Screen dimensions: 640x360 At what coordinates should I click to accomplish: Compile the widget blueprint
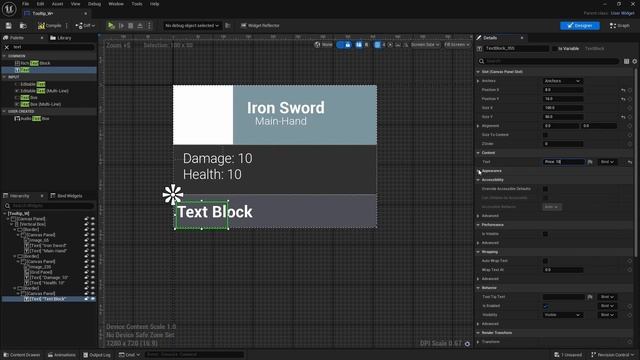(x=49, y=26)
